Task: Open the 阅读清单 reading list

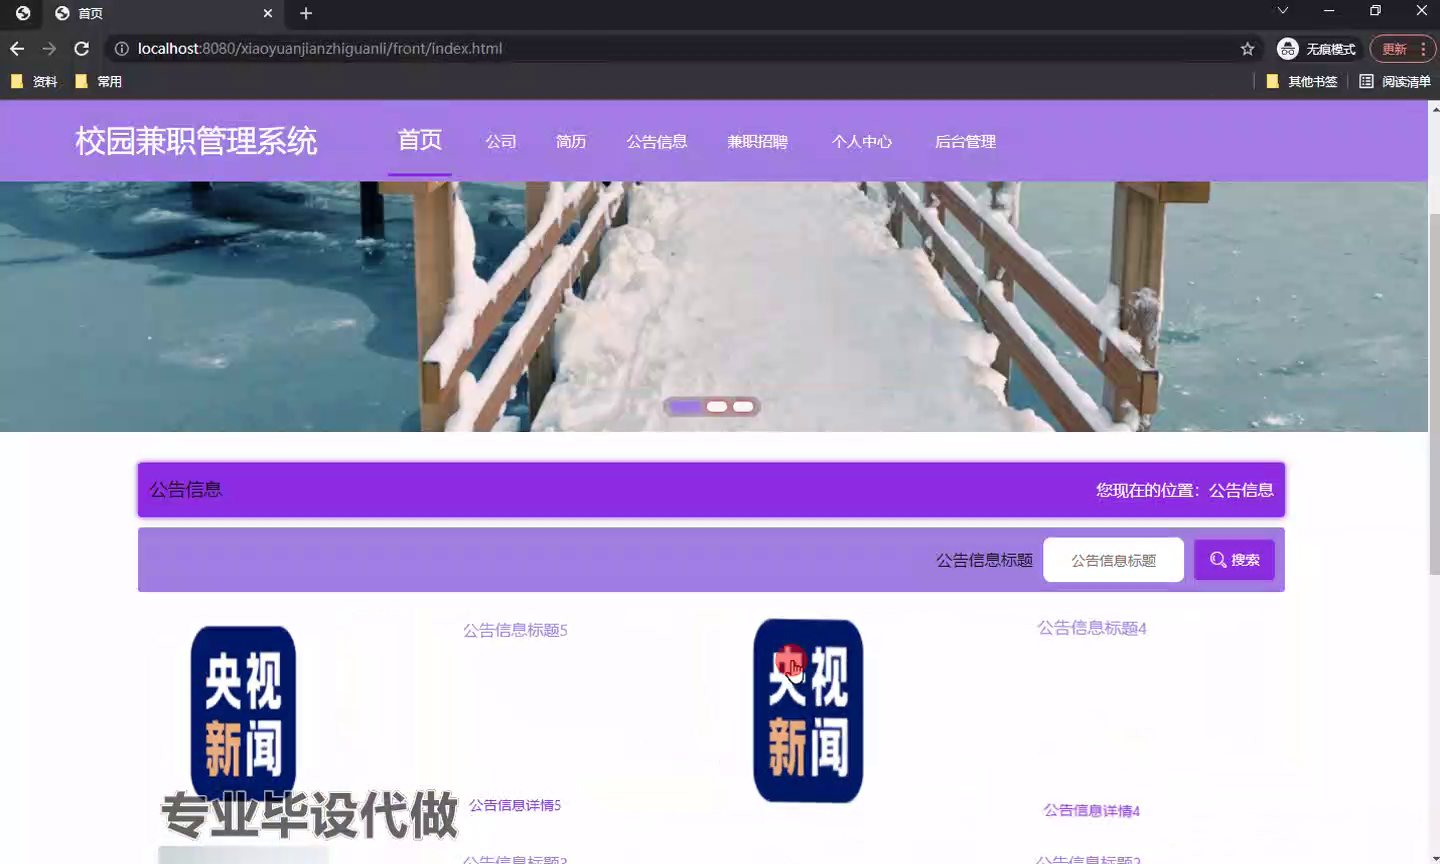Action: [1395, 81]
